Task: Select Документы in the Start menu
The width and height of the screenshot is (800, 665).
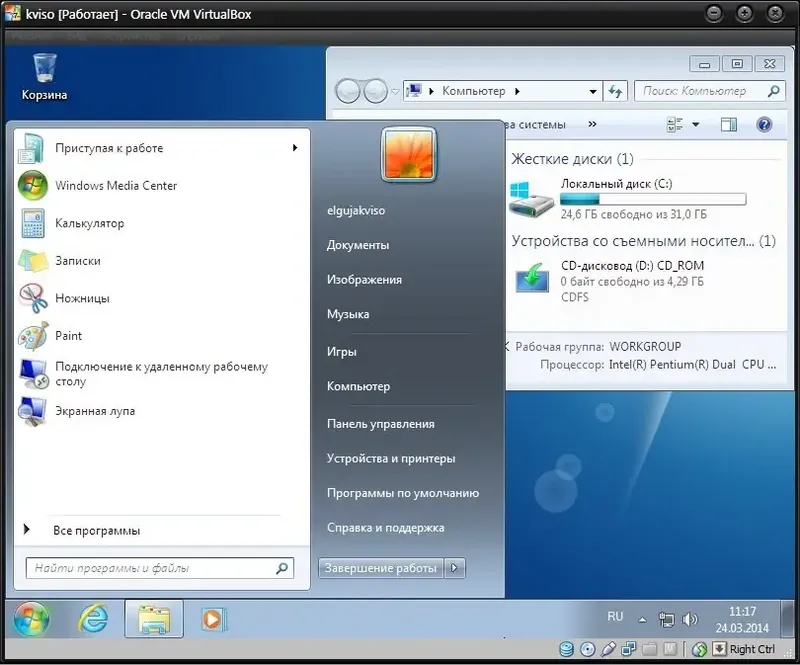Action: [358, 245]
